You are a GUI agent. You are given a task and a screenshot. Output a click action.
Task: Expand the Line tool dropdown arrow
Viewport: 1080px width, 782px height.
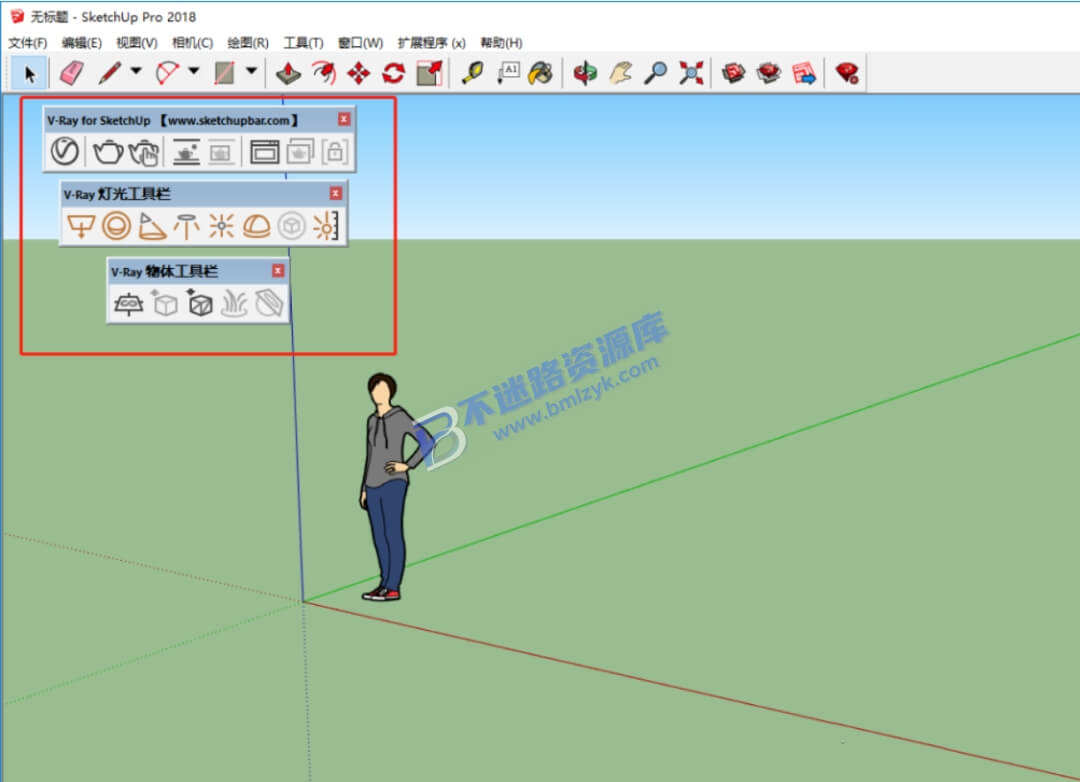click(x=136, y=71)
